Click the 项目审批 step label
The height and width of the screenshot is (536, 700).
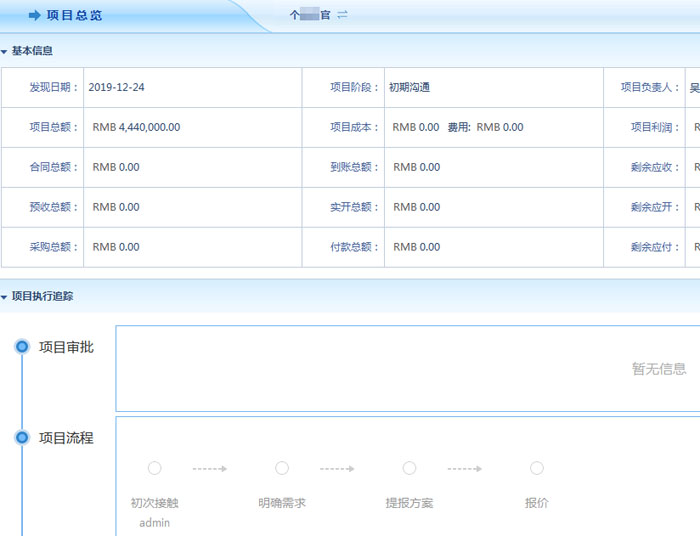click(x=66, y=347)
